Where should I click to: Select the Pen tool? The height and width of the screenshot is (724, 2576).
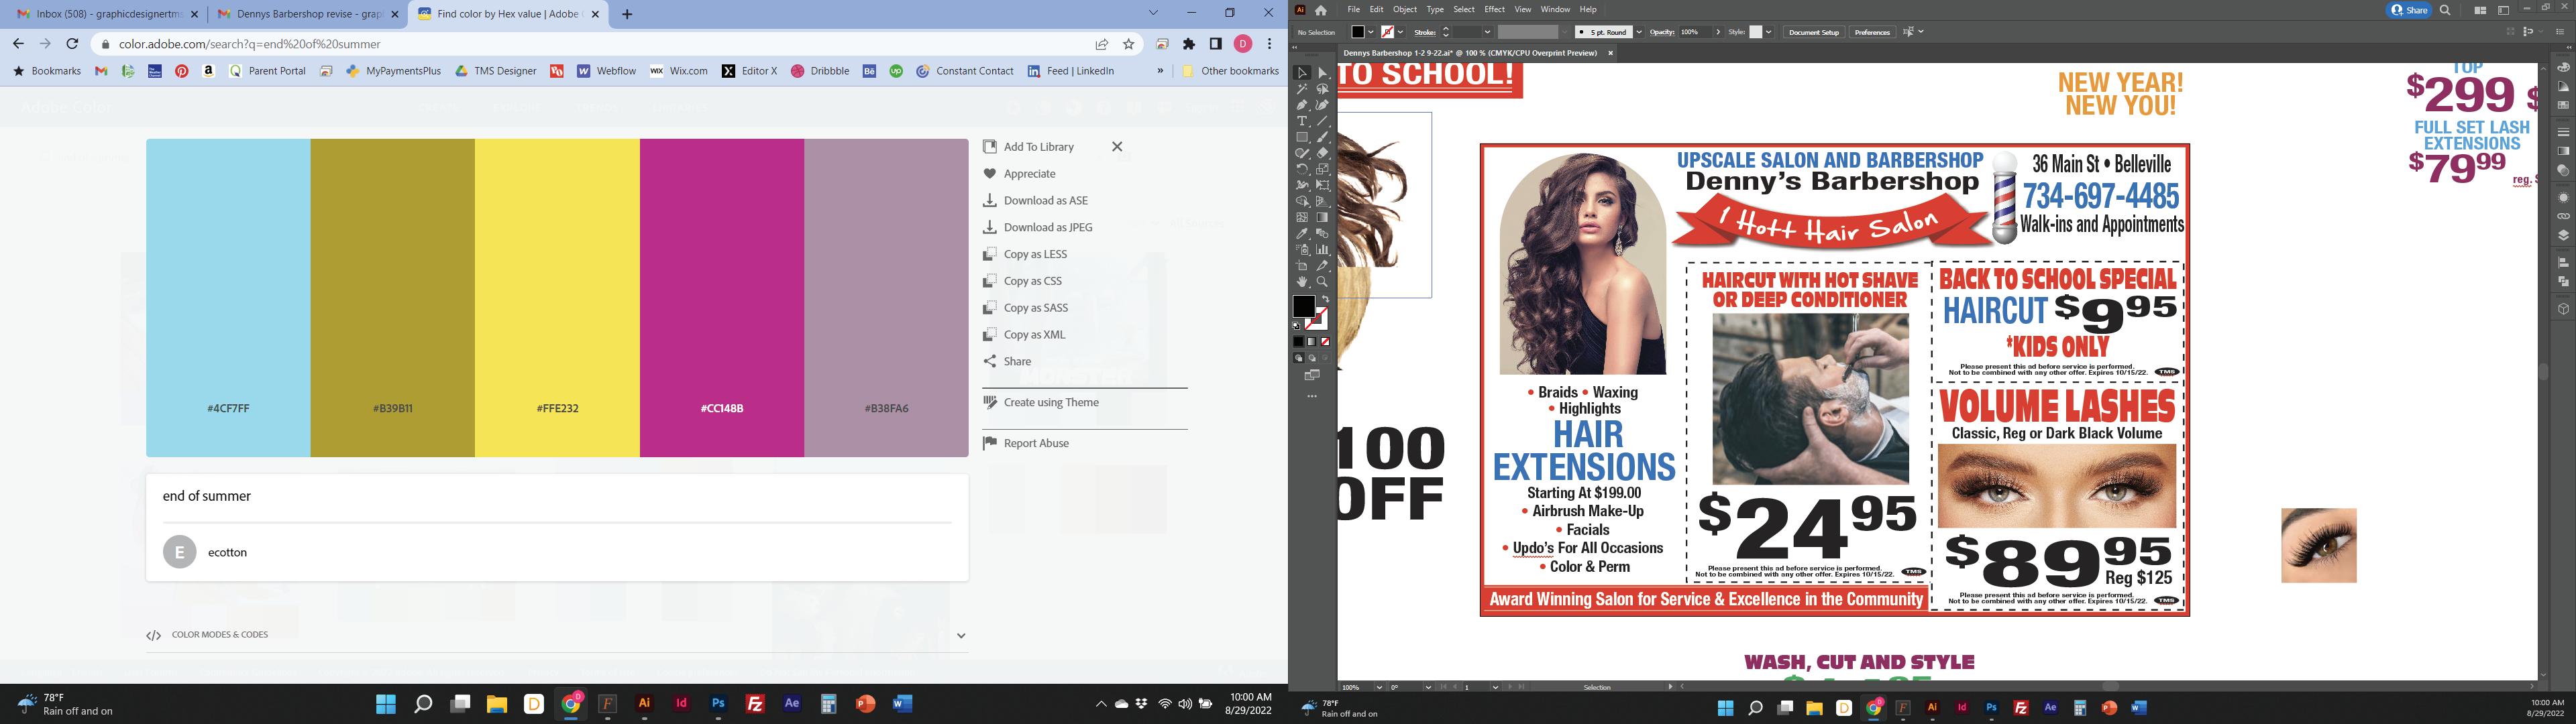click(x=1302, y=105)
